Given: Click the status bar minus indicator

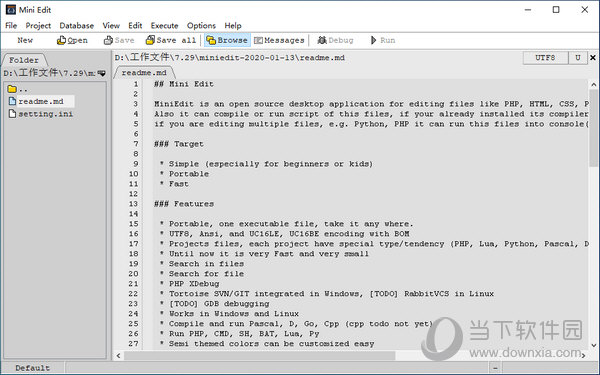Looking at the screenshot, I should 495,368.
